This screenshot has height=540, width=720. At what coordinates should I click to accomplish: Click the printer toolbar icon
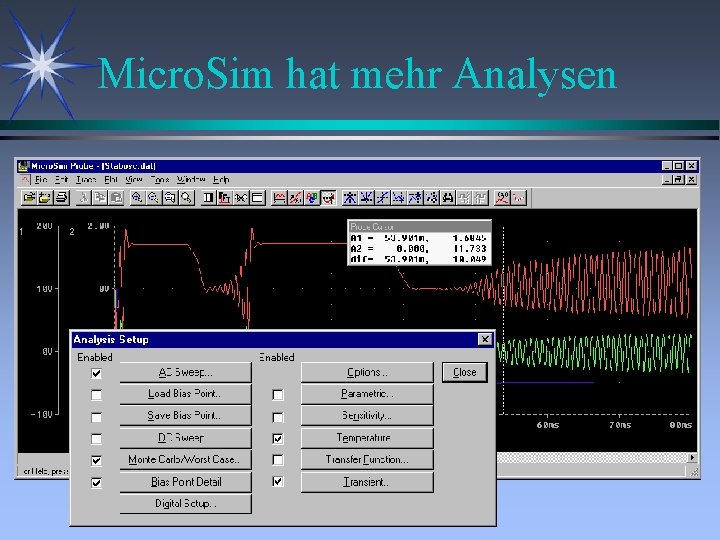62,198
